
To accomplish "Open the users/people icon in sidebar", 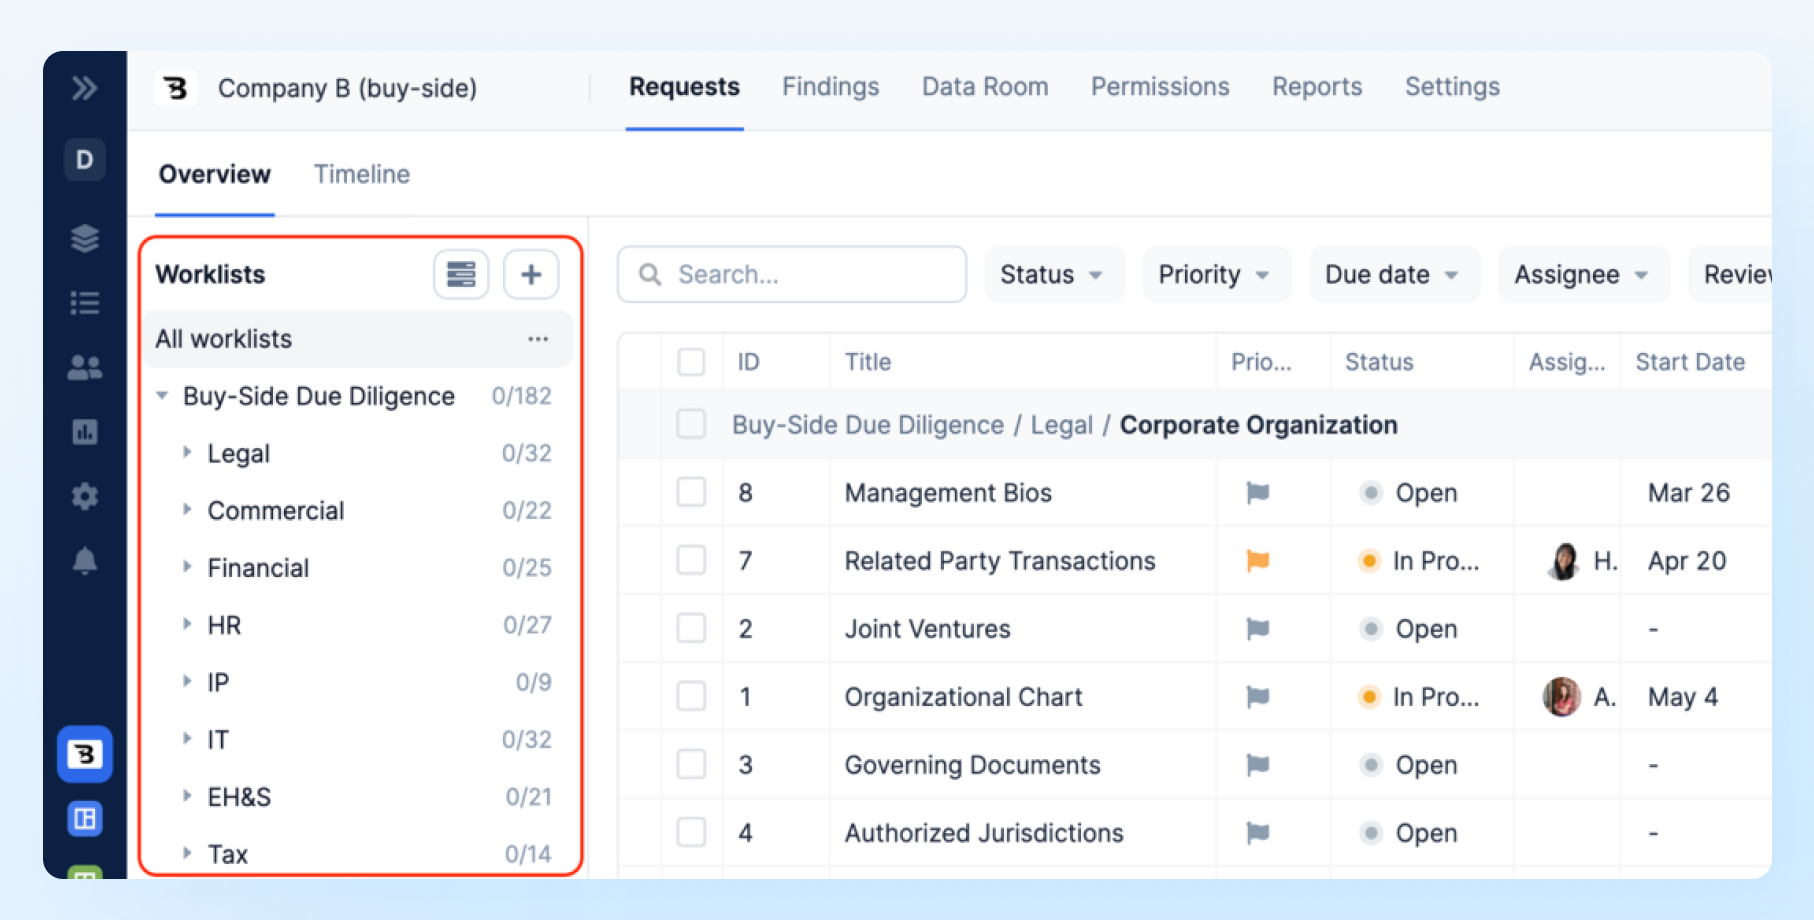I will pyautogui.click(x=85, y=368).
